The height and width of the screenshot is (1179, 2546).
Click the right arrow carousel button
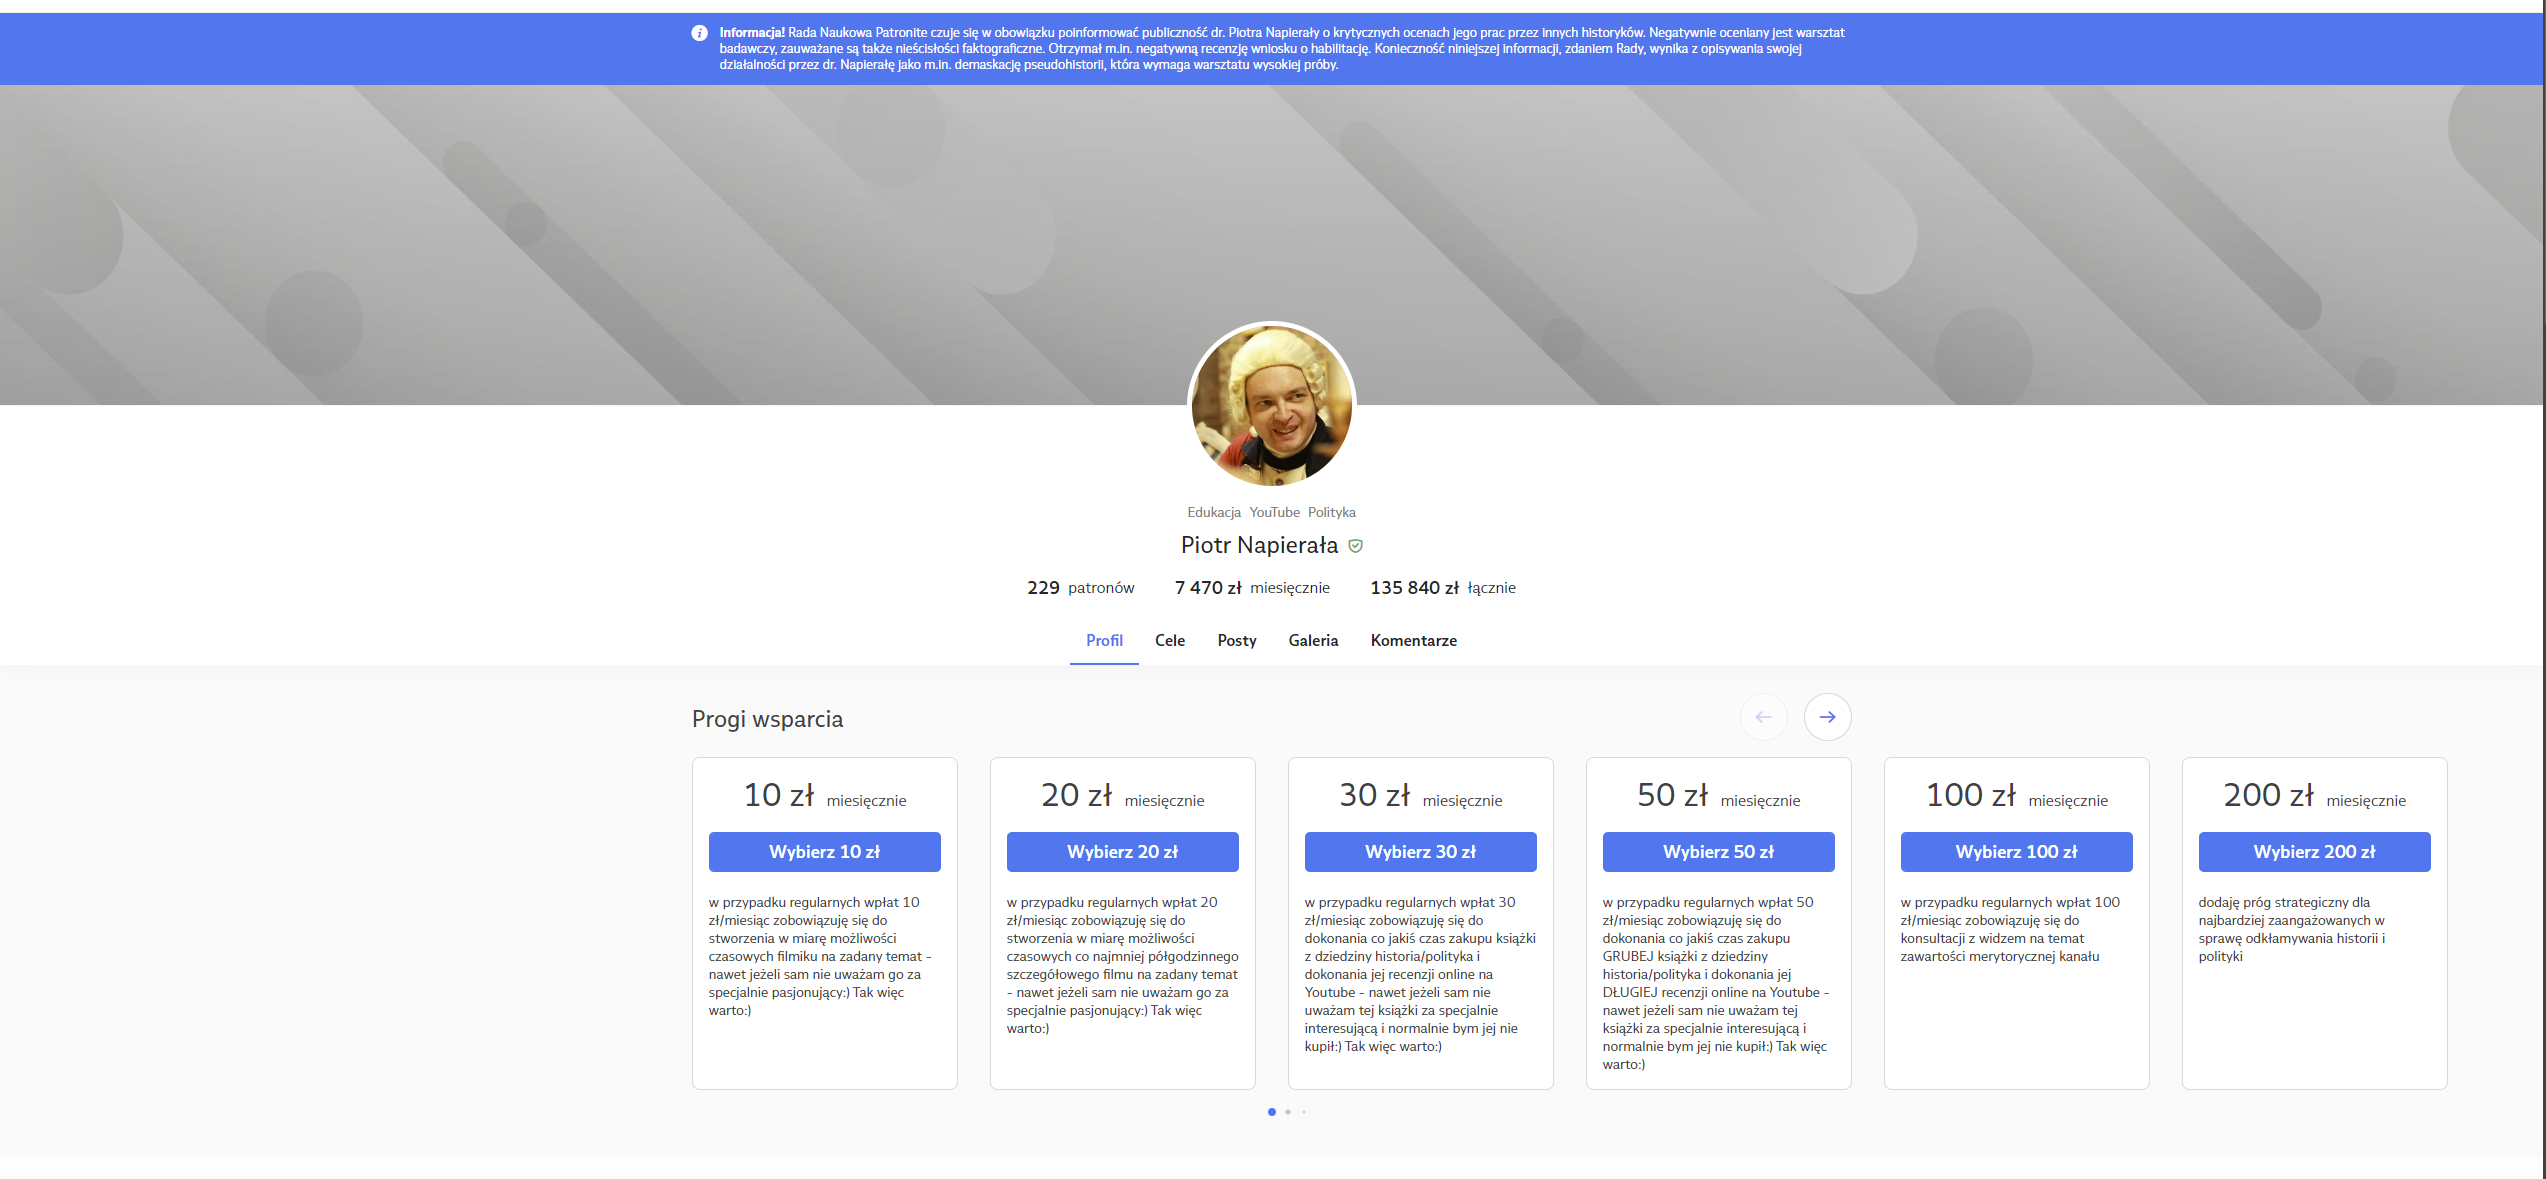(x=1827, y=717)
